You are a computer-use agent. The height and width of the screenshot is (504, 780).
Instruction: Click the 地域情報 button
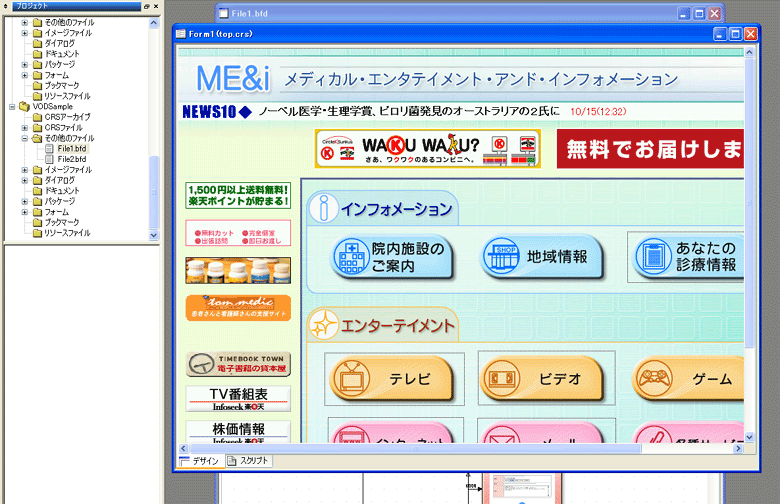(x=542, y=257)
